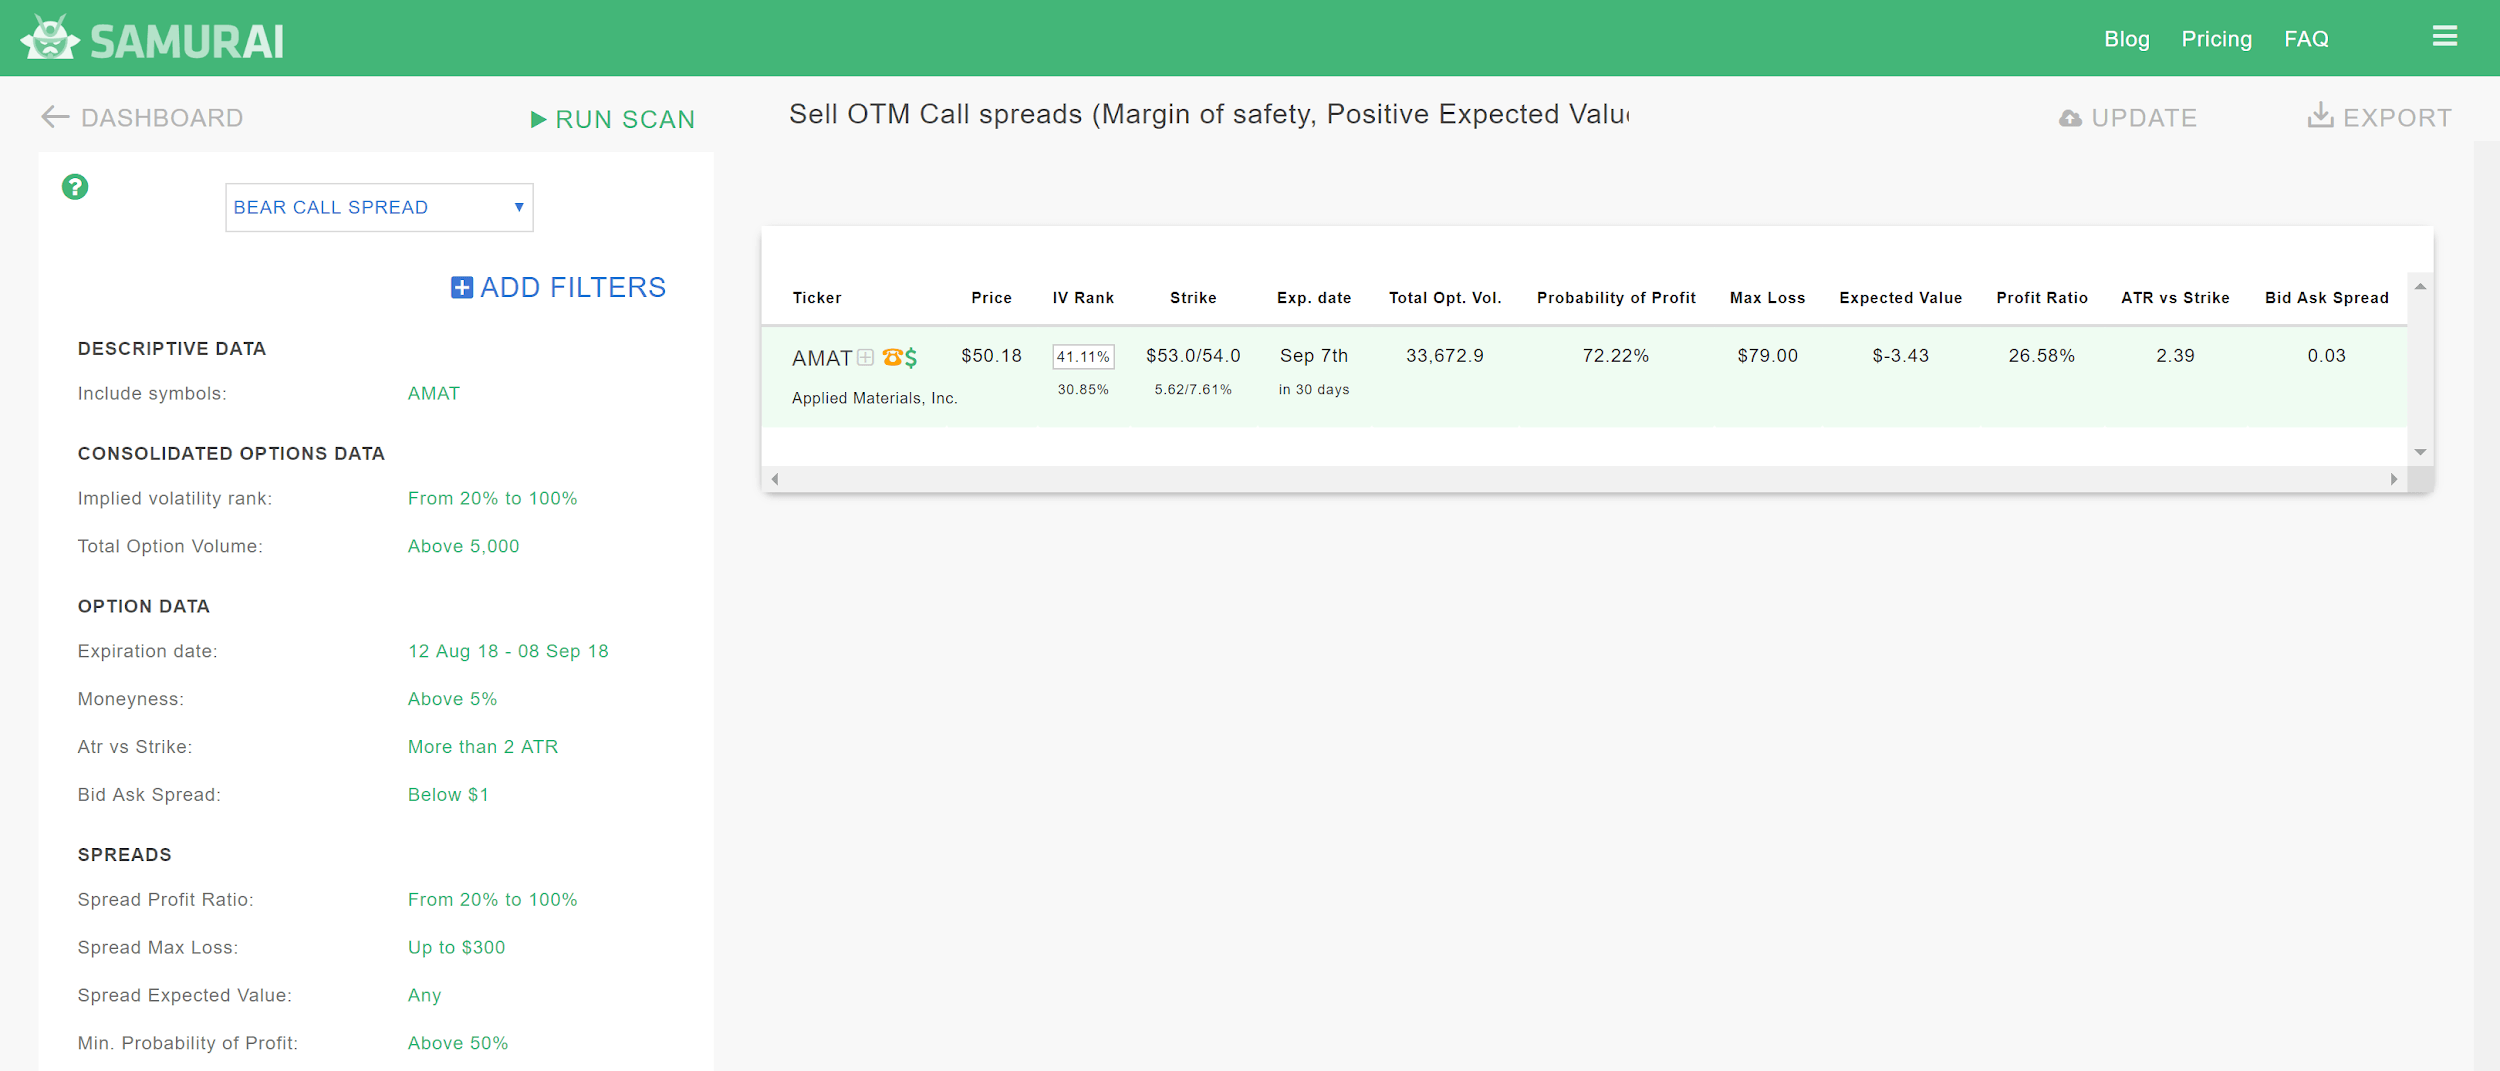Open the FAQ page
Viewport: 2500px width, 1071px height.
[2306, 39]
